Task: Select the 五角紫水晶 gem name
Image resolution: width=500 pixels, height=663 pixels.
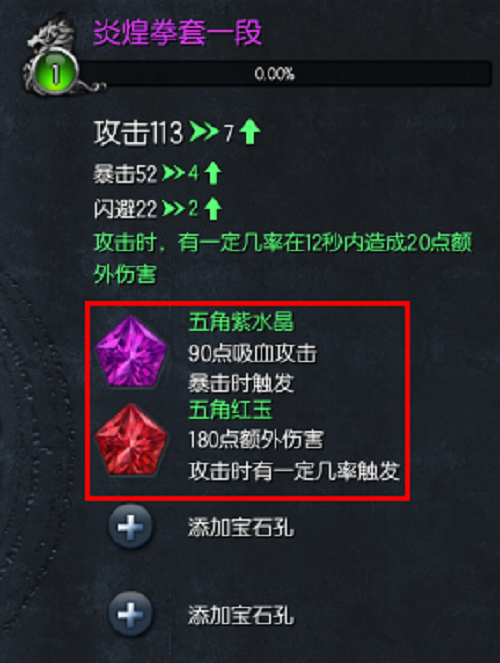Action: tap(241, 322)
